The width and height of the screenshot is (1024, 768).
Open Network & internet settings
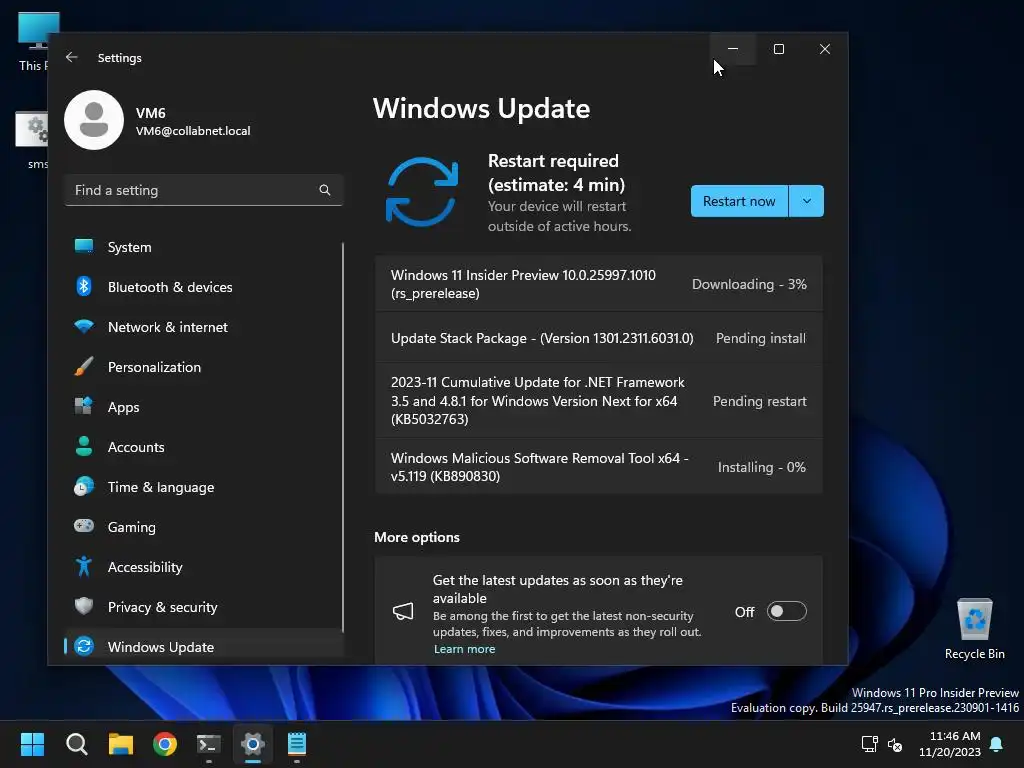click(x=204, y=327)
